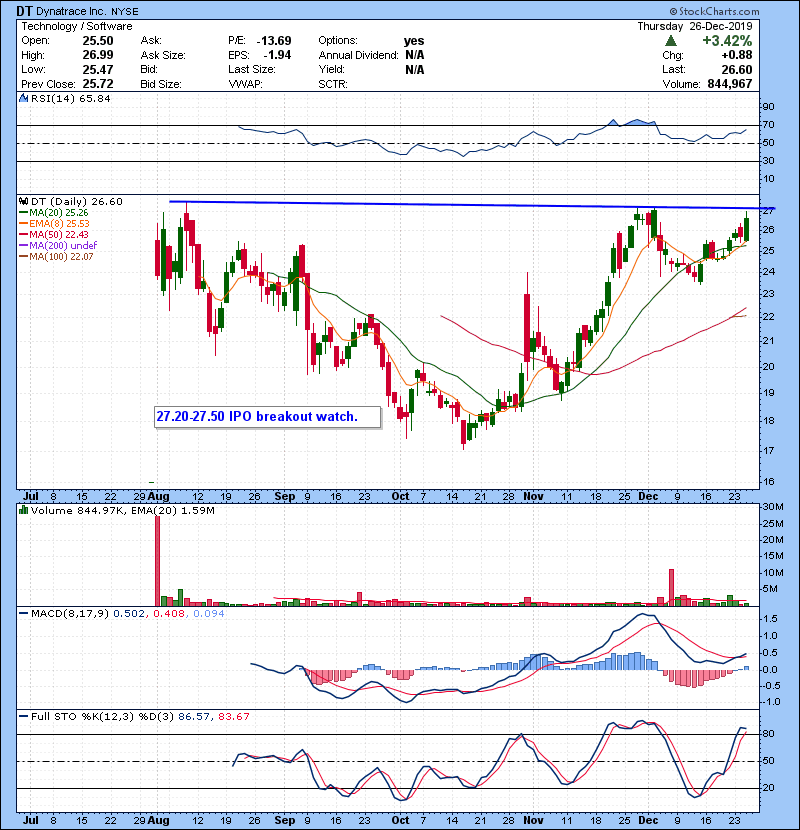The height and width of the screenshot is (830, 800).
Task: Click the RSI line chart icon
Action: click(23, 98)
